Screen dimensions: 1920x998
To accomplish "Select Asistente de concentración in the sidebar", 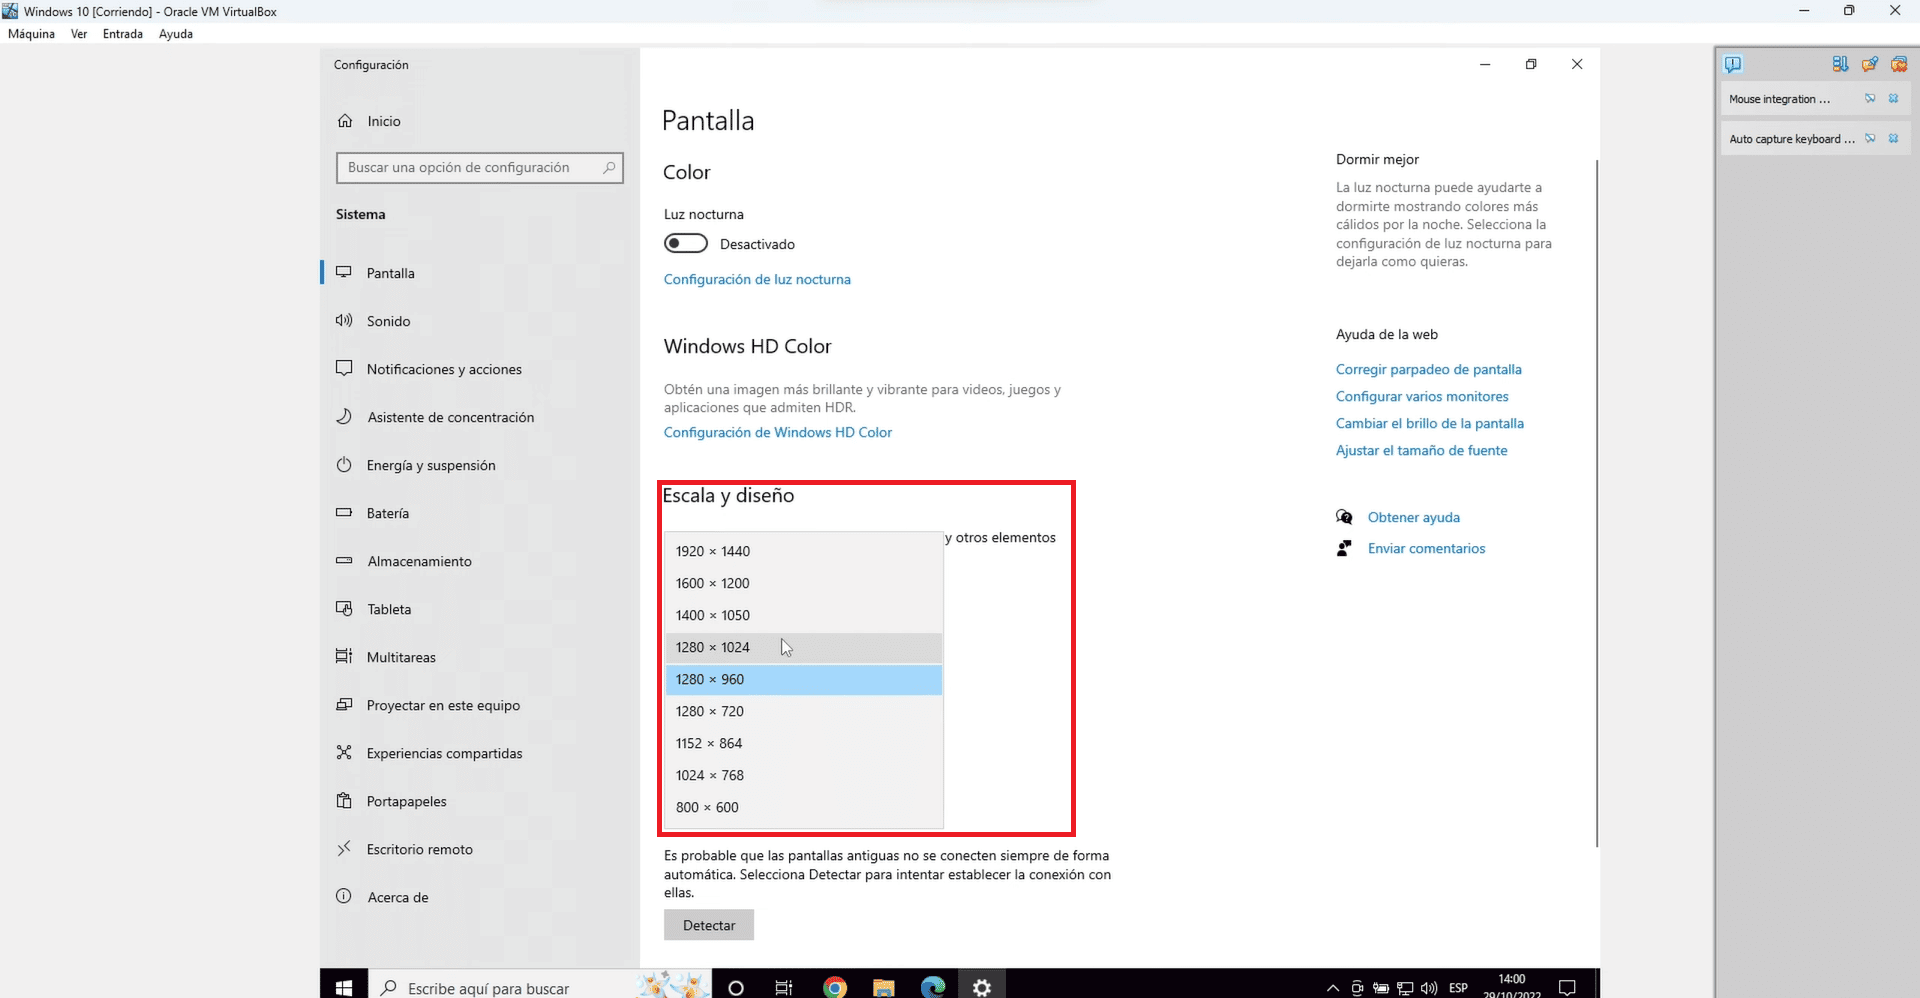I will tap(449, 417).
